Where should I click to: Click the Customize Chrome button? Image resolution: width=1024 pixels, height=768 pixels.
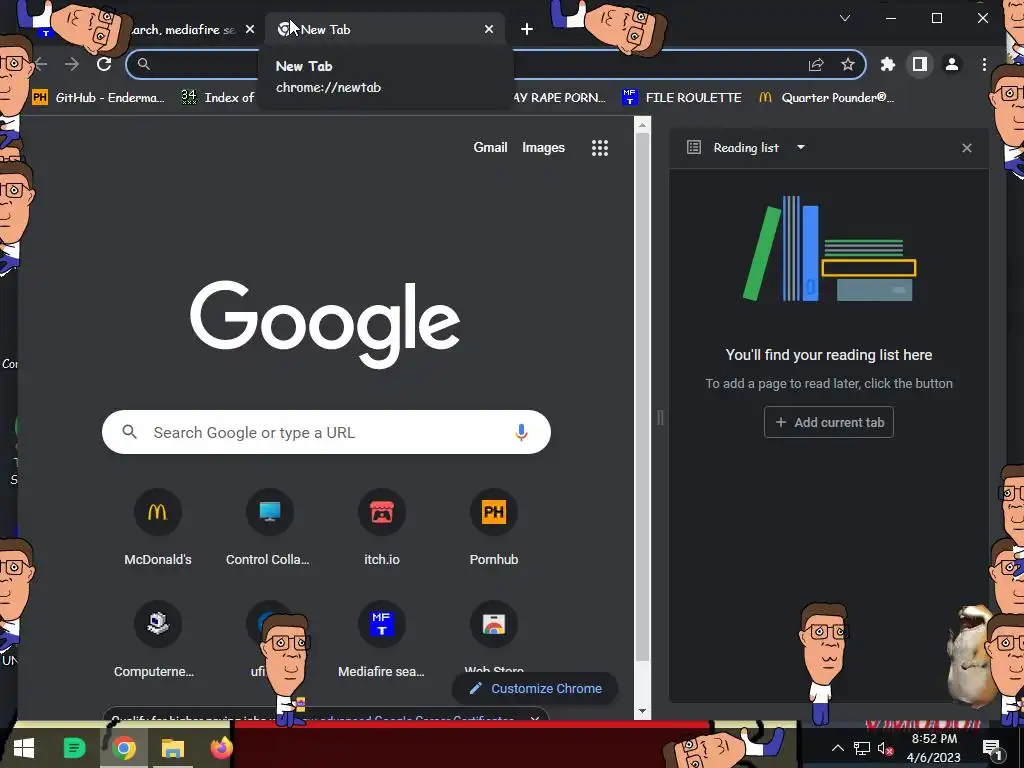coord(535,688)
